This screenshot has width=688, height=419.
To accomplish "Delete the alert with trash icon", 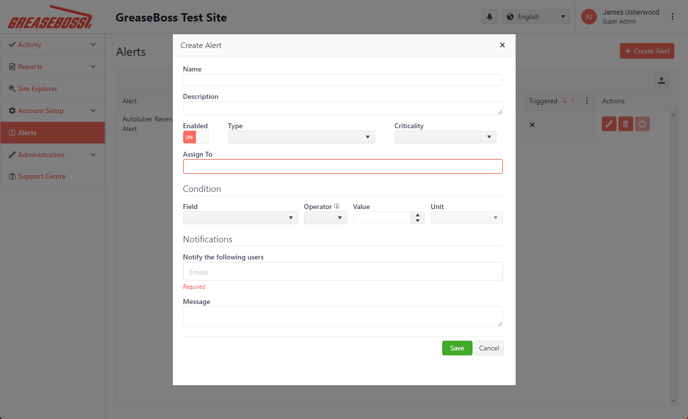I will (626, 124).
